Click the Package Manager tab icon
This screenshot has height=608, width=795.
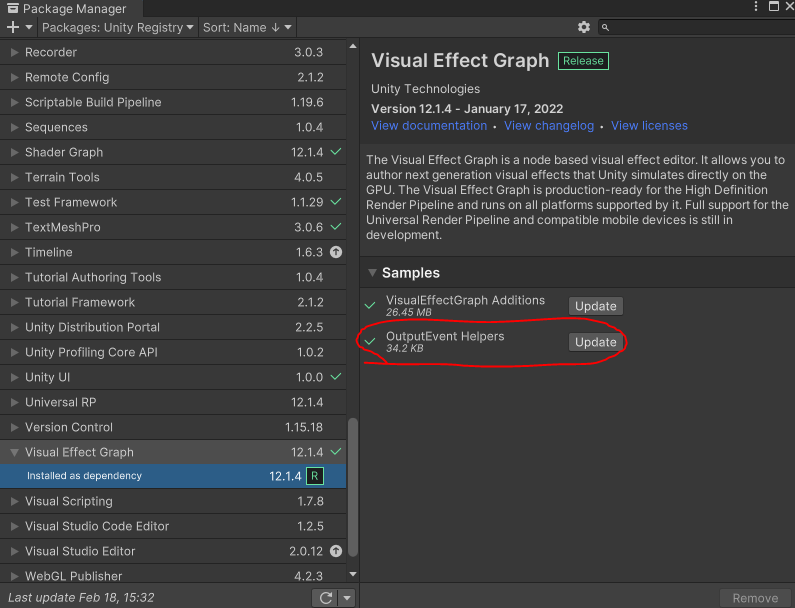pos(13,8)
